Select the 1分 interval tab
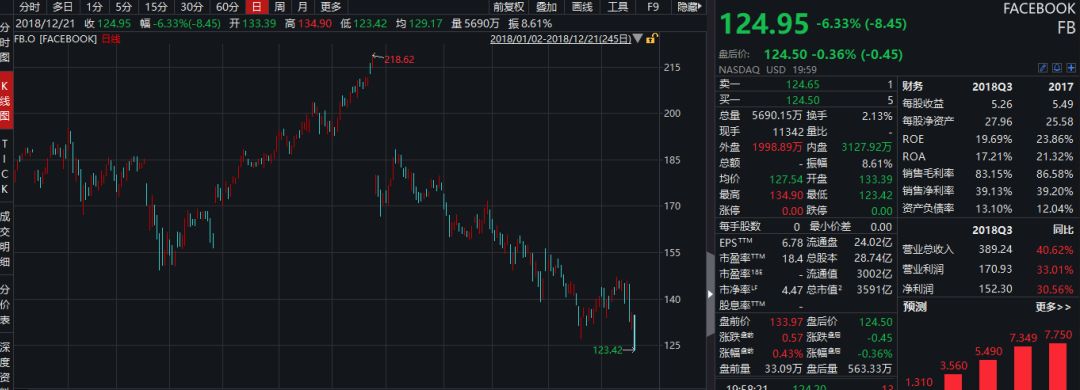This screenshot has width=1080, height=390. coord(94,7)
